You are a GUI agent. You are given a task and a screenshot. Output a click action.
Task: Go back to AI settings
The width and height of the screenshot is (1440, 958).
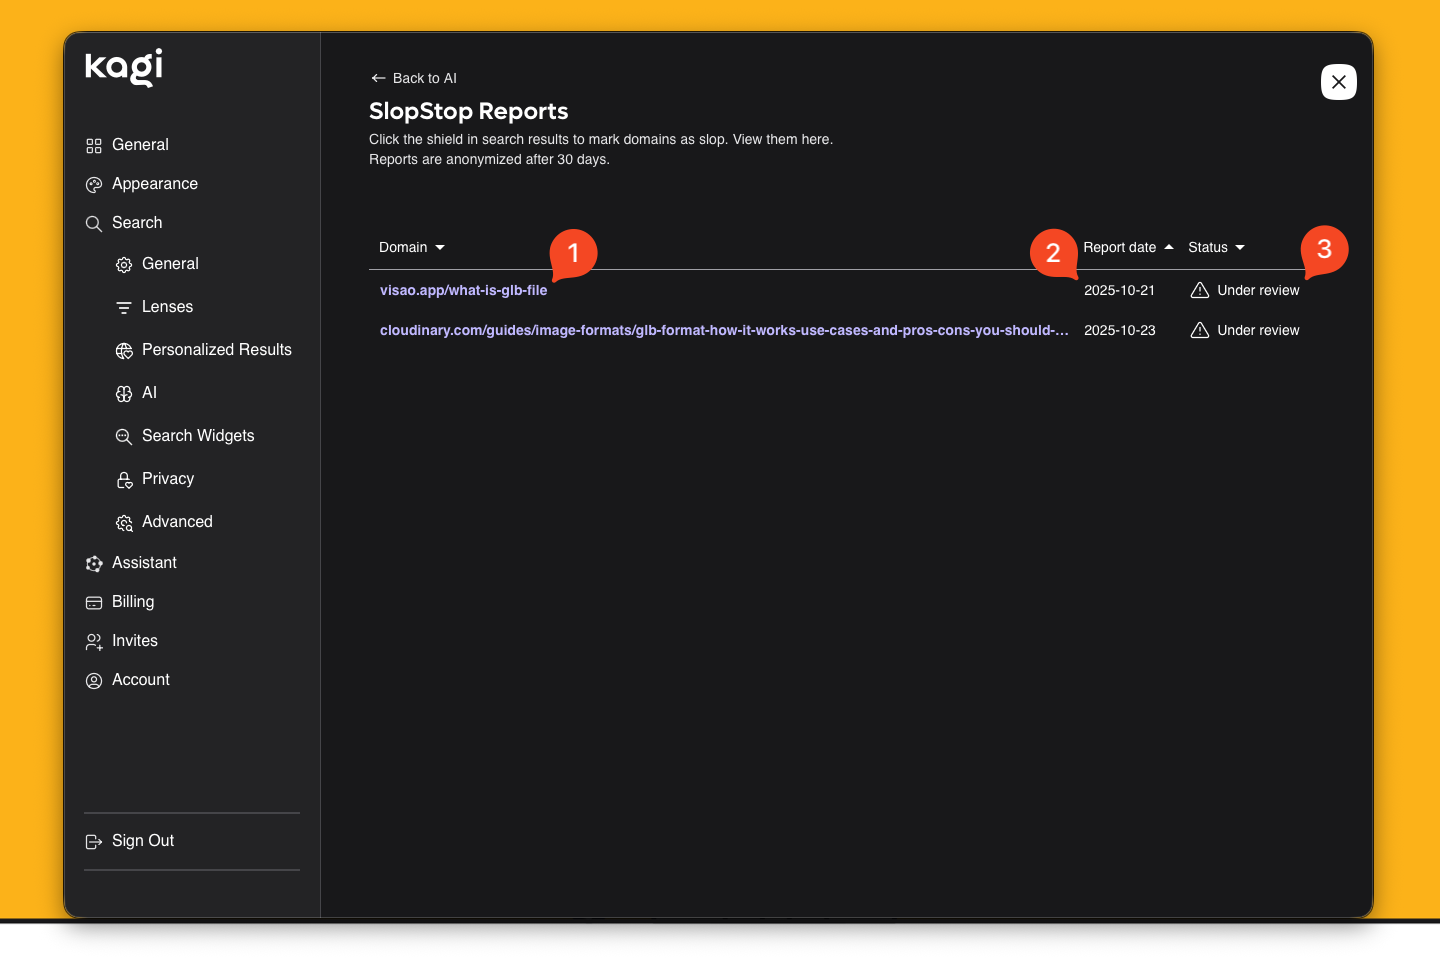[x=414, y=78]
